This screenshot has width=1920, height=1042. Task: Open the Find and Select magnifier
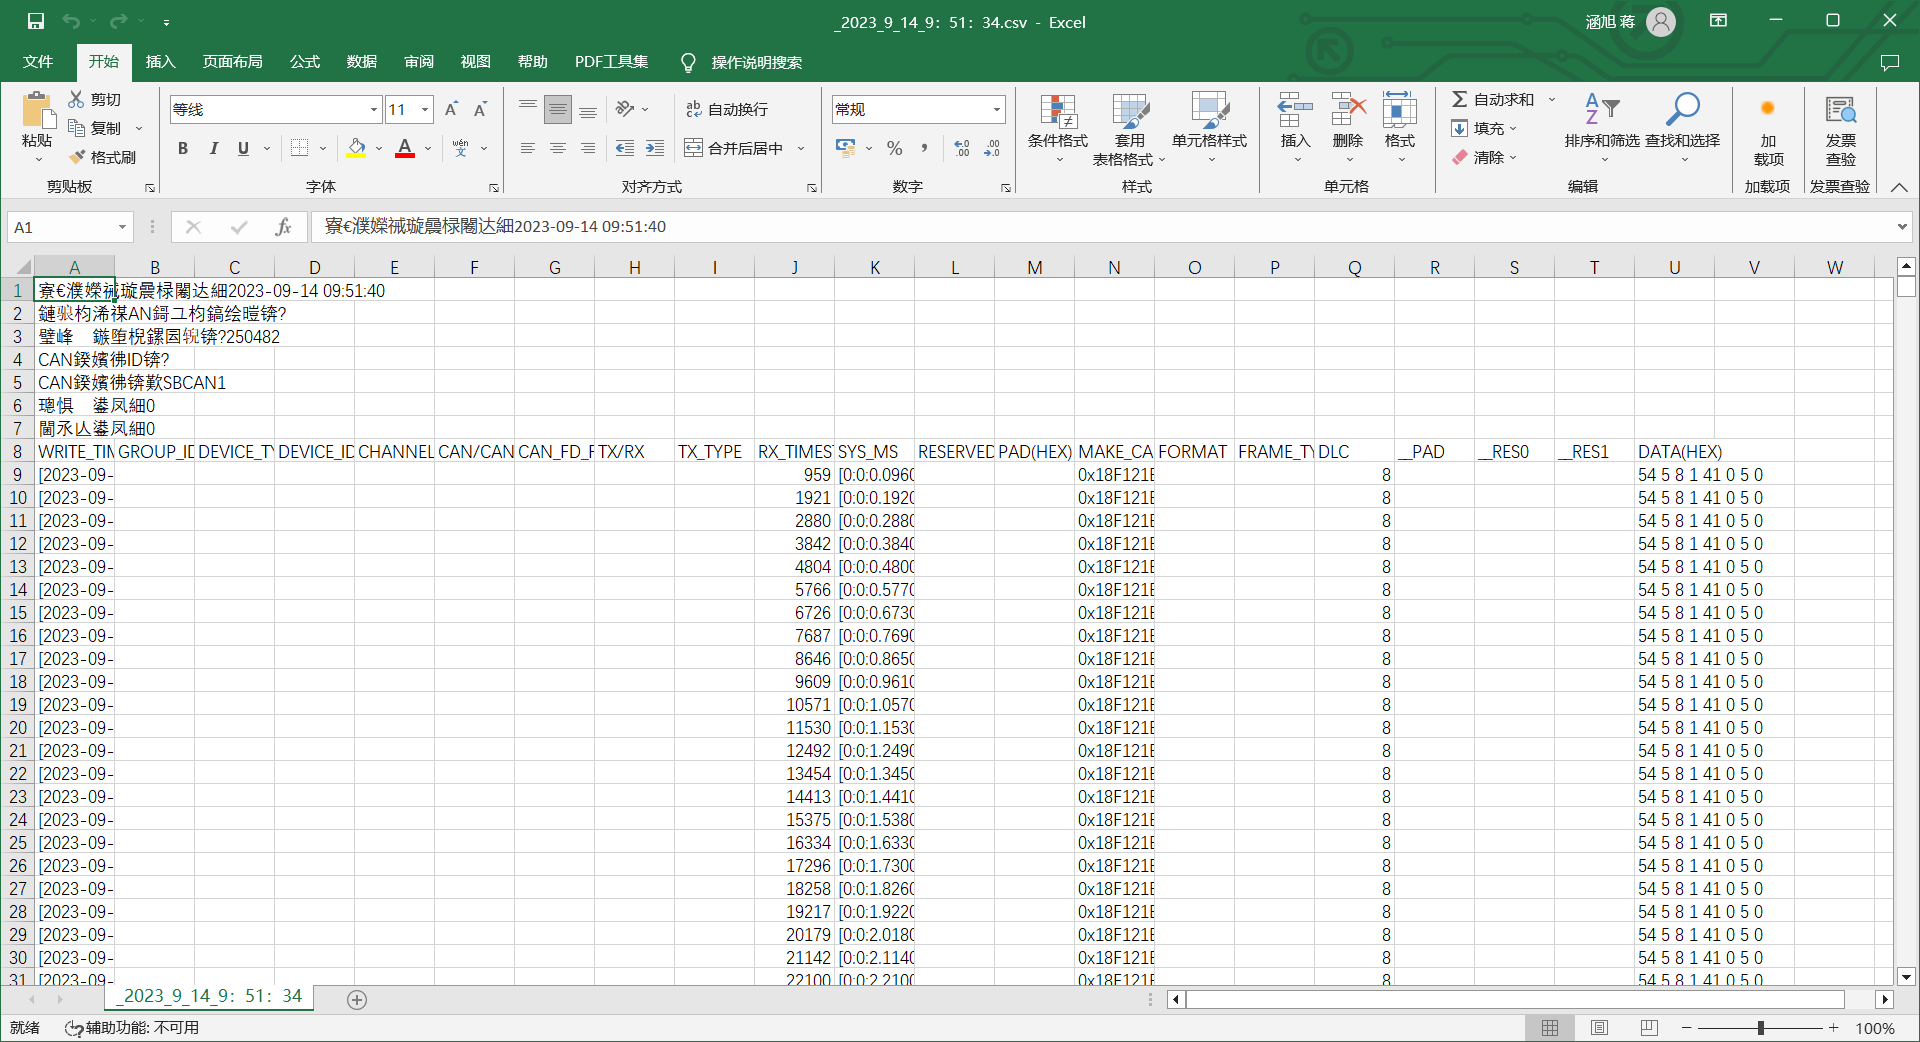pos(1682,110)
